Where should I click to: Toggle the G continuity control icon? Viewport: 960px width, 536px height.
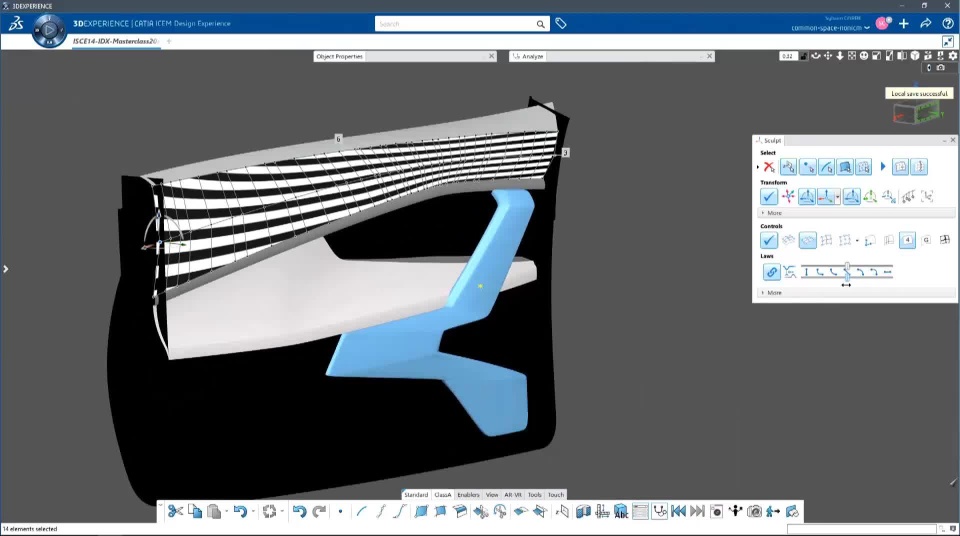click(x=926, y=240)
